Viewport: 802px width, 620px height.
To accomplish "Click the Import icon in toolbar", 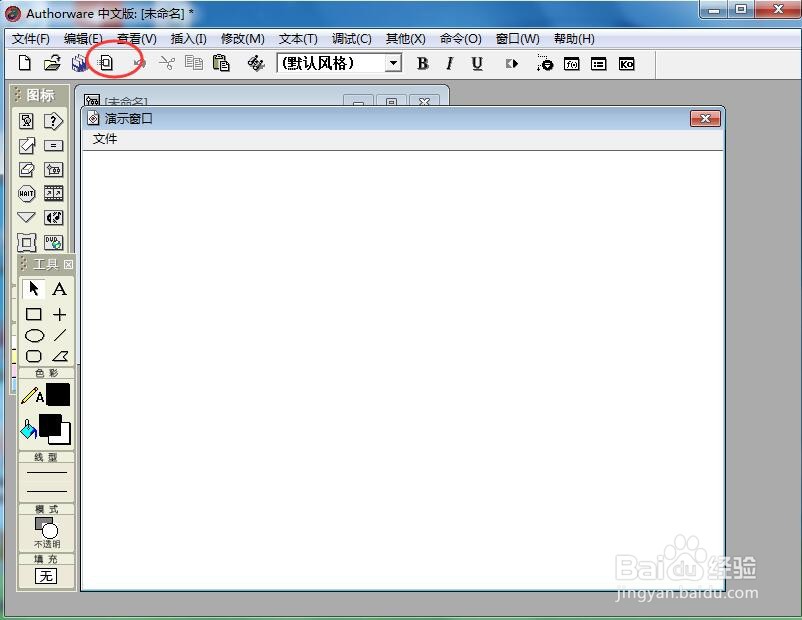I will 106,63.
